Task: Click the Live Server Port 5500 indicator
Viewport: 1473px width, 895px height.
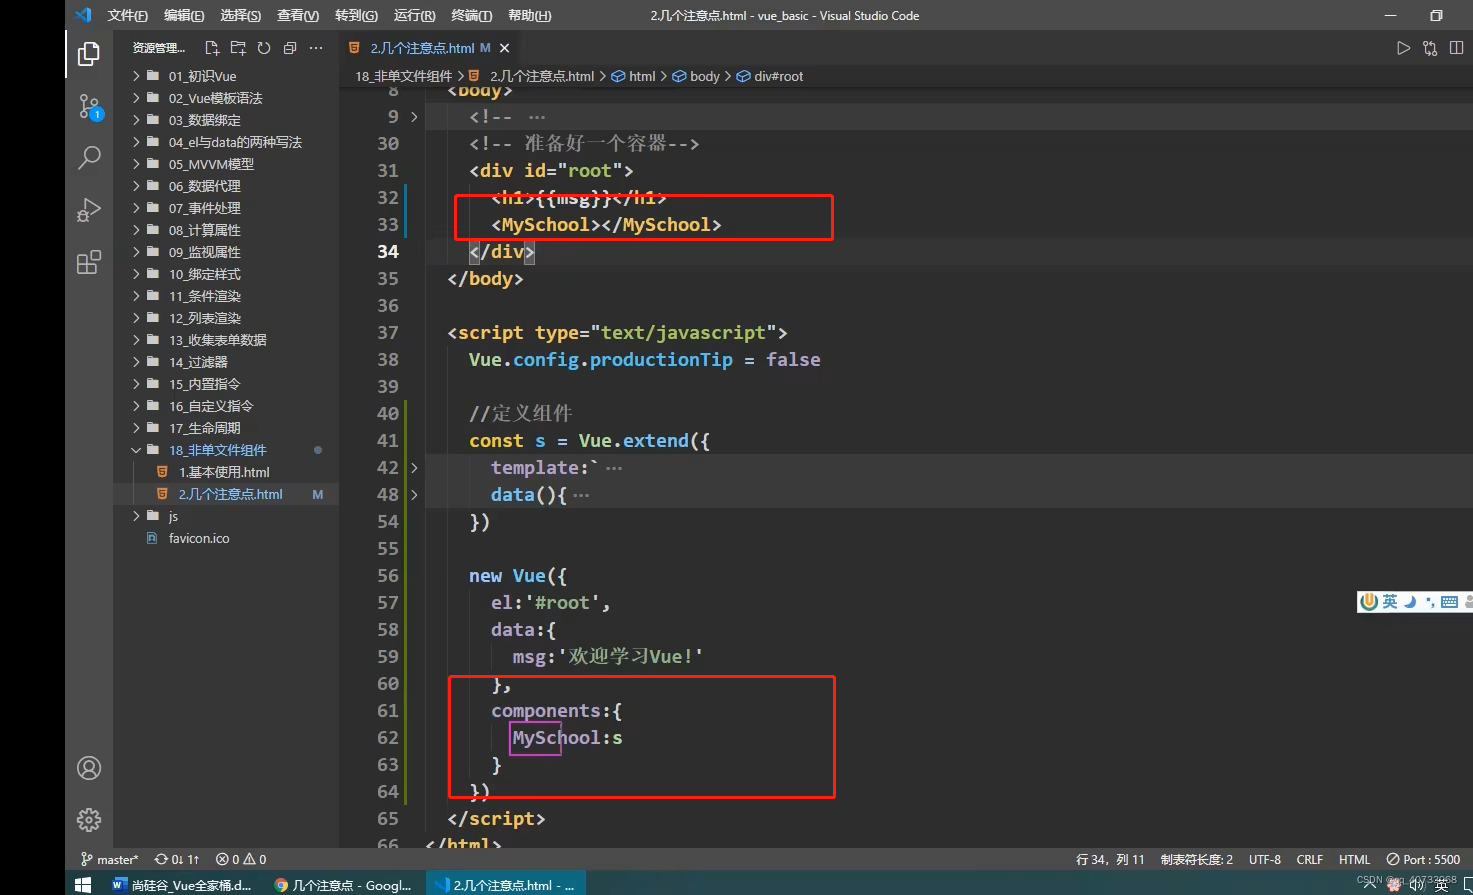Action: pyautogui.click(x=1423, y=859)
